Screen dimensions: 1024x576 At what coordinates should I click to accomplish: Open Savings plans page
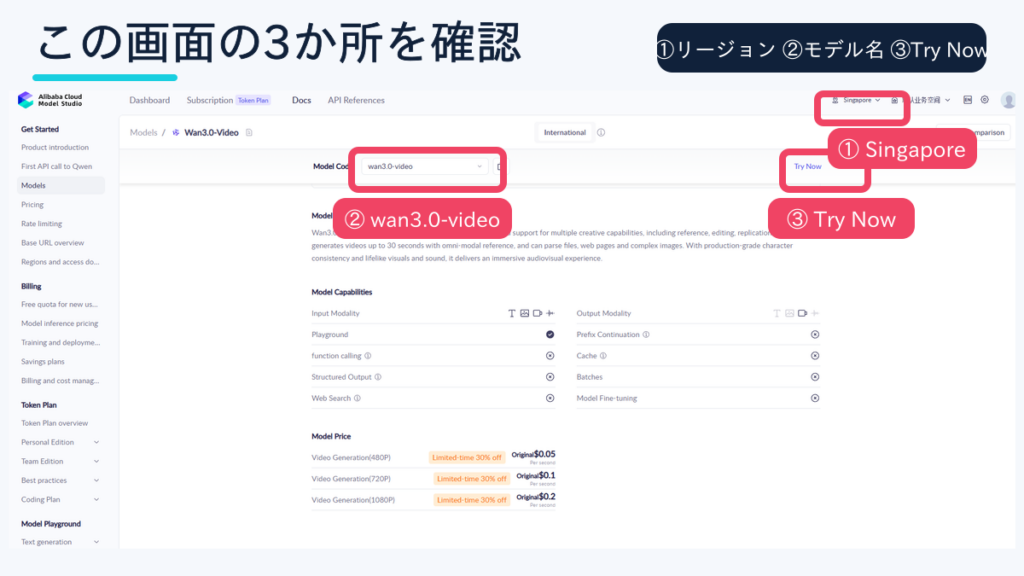click(x=42, y=362)
